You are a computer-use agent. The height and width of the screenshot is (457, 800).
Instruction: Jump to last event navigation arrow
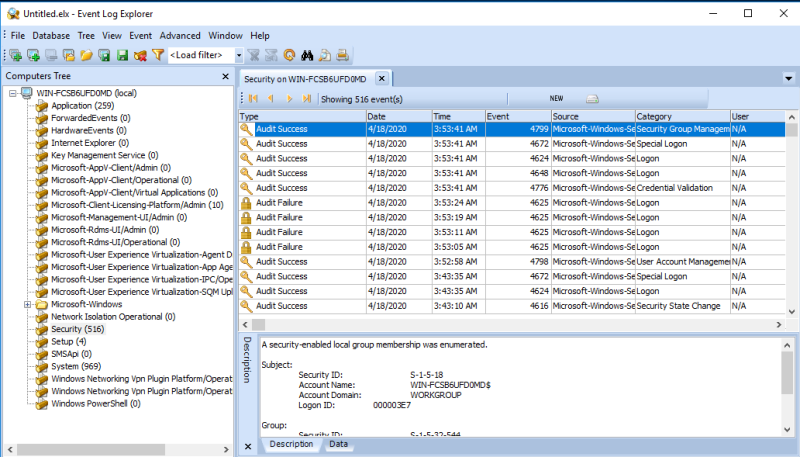tap(306, 98)
